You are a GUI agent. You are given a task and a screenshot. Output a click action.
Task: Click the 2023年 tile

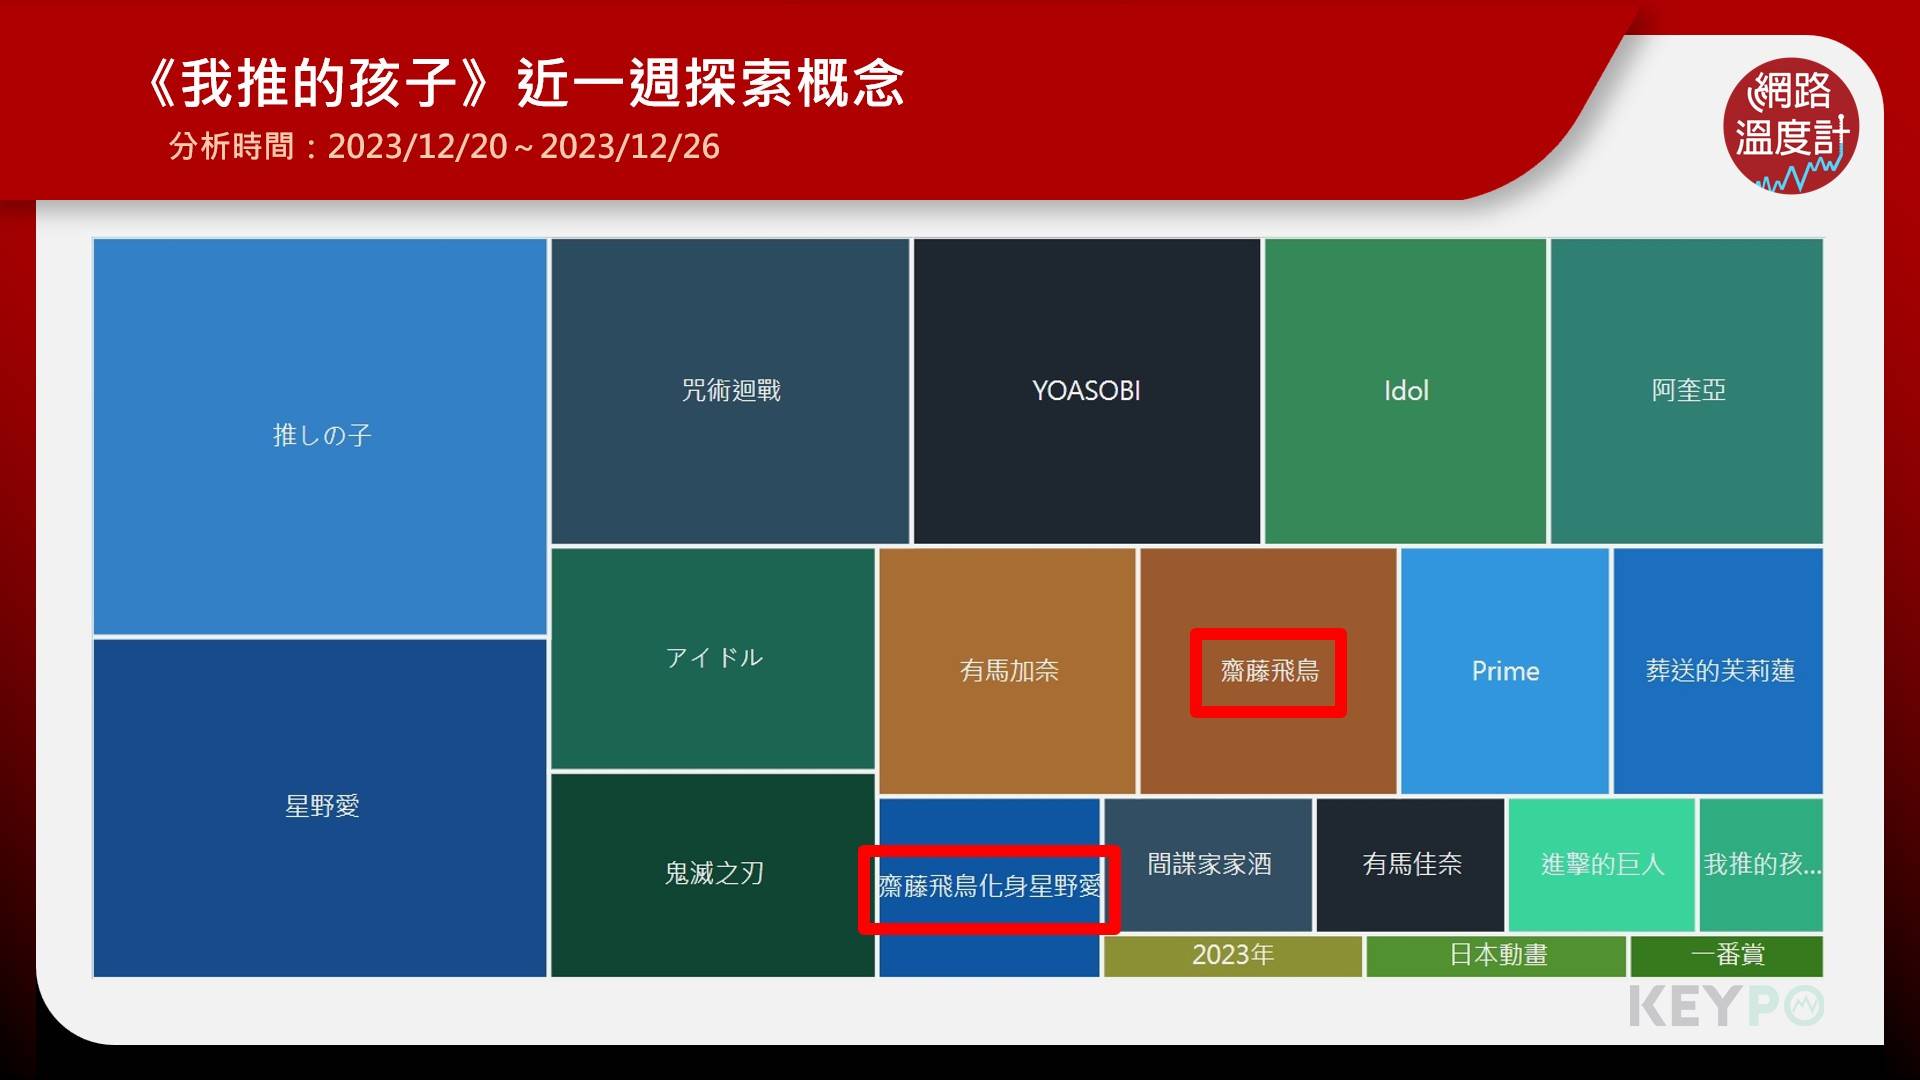pyautogui.click(x=1233, y=956)
